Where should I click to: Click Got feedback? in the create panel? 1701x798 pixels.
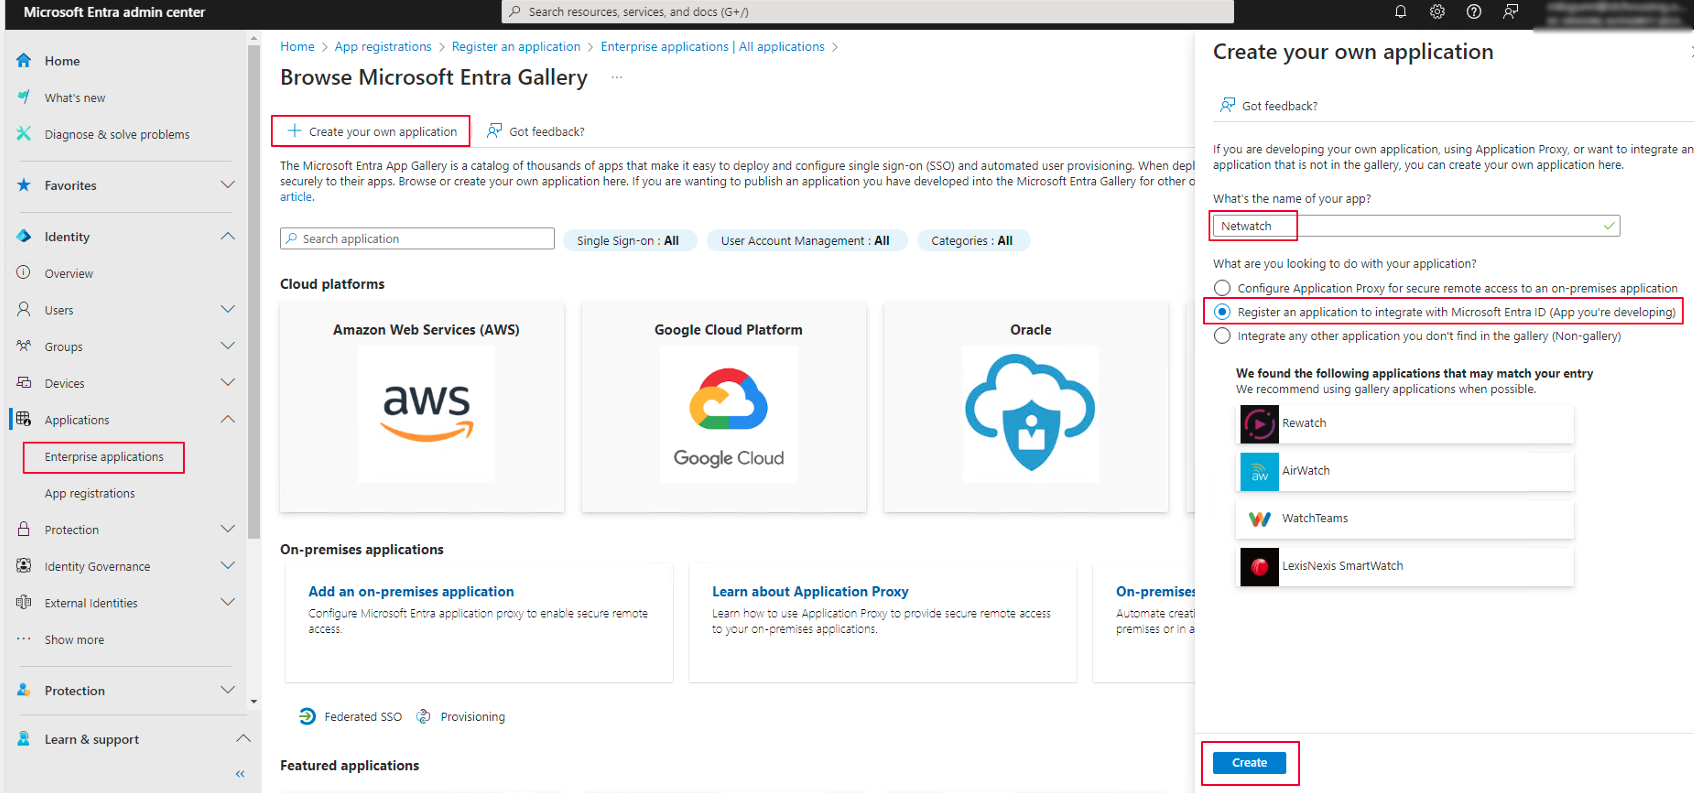point(1268,105)
